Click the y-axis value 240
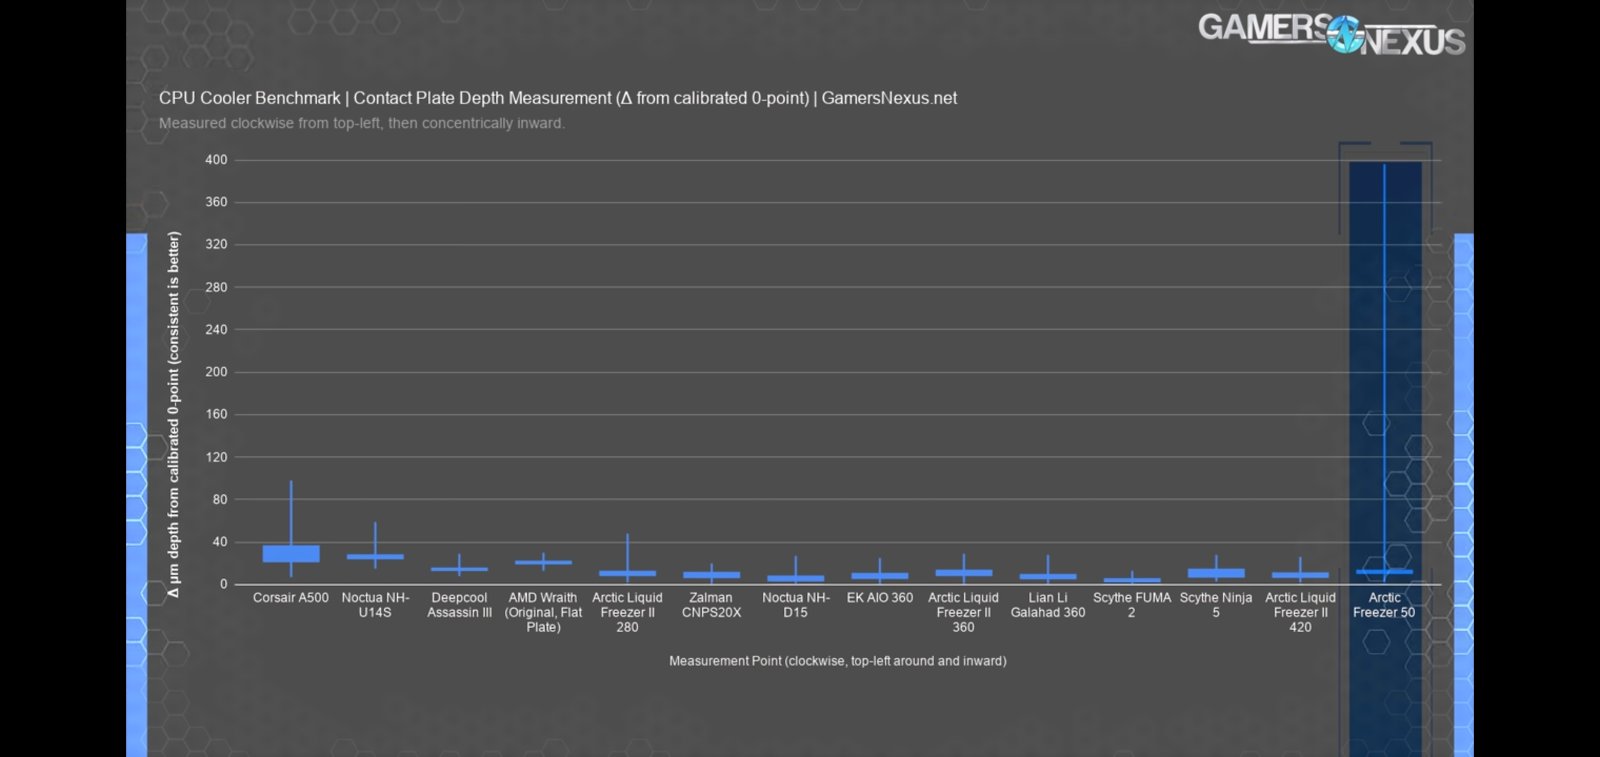The image size is (1600, 757). click(216, 329)
